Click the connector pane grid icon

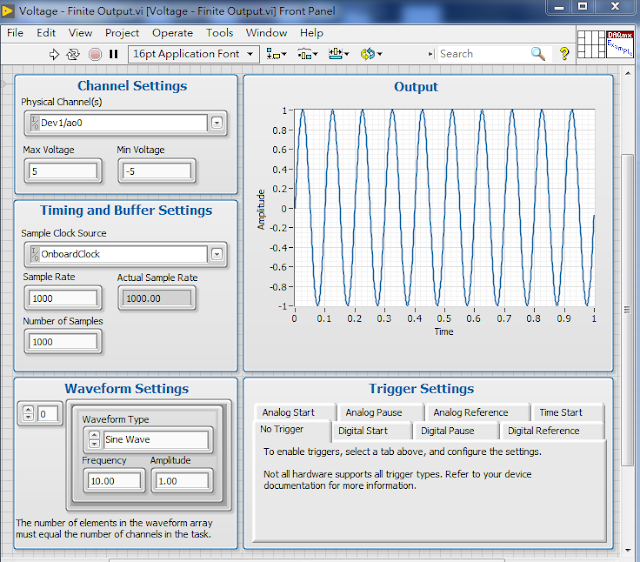coord(591,44)
